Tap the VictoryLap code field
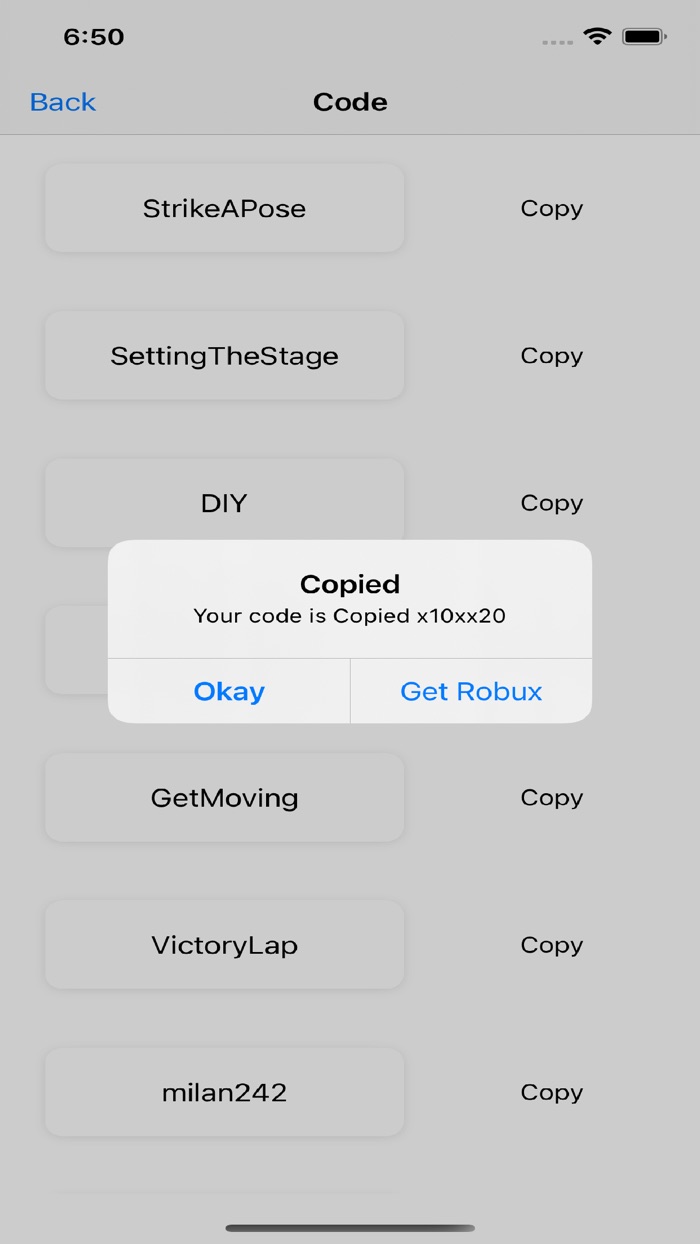The image size is (700, 1244). 224,944
